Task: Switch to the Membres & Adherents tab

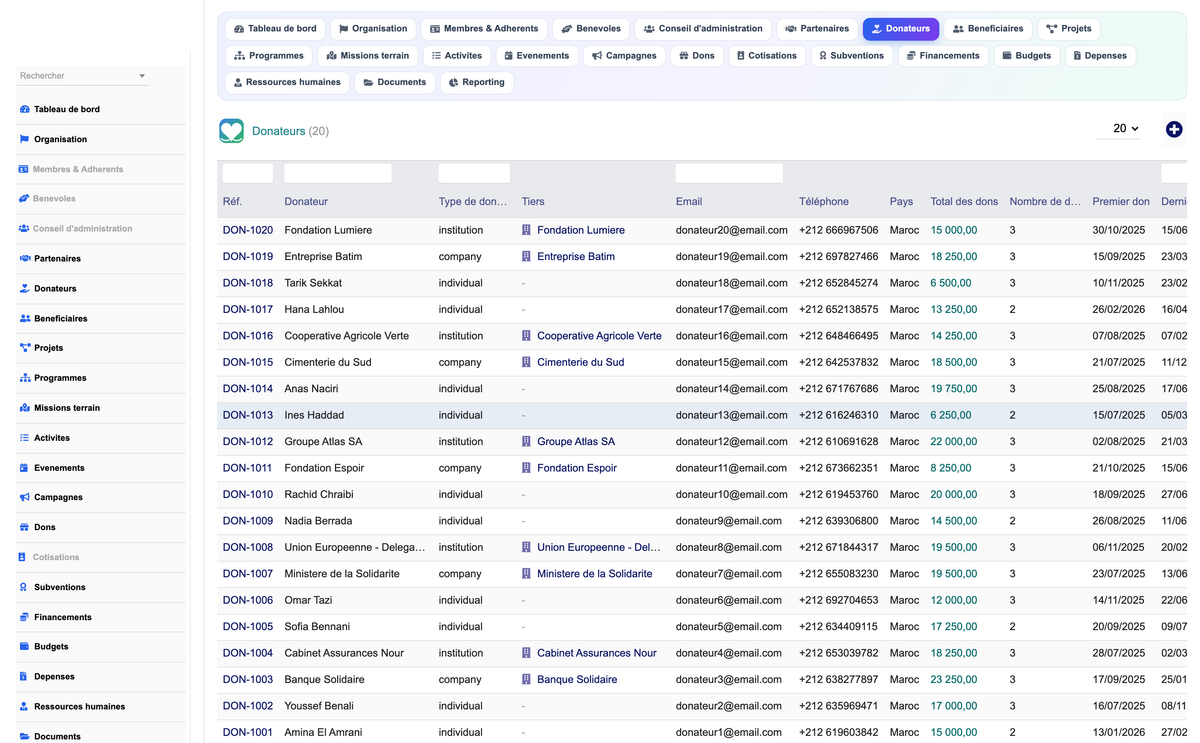Action: pyautogui.click(x=483, y=29)
